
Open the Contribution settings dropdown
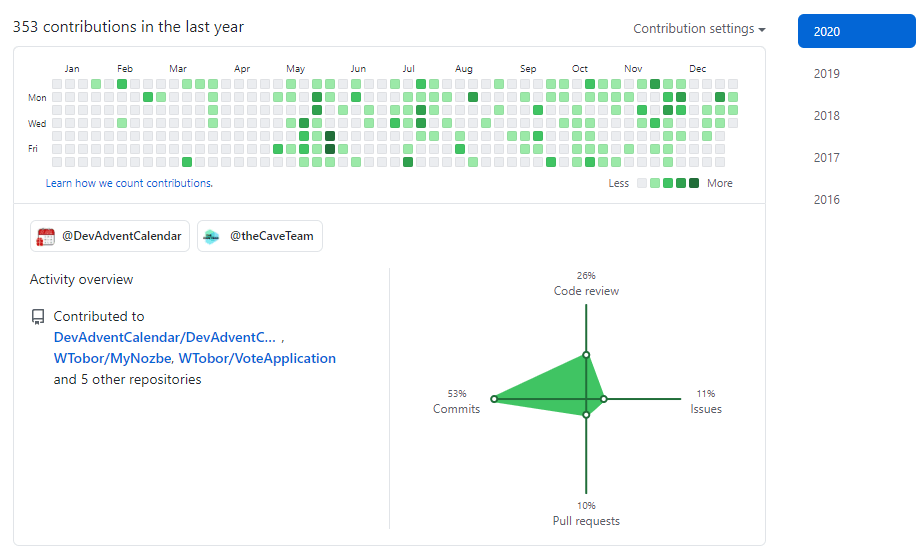(x=699, y=29)
